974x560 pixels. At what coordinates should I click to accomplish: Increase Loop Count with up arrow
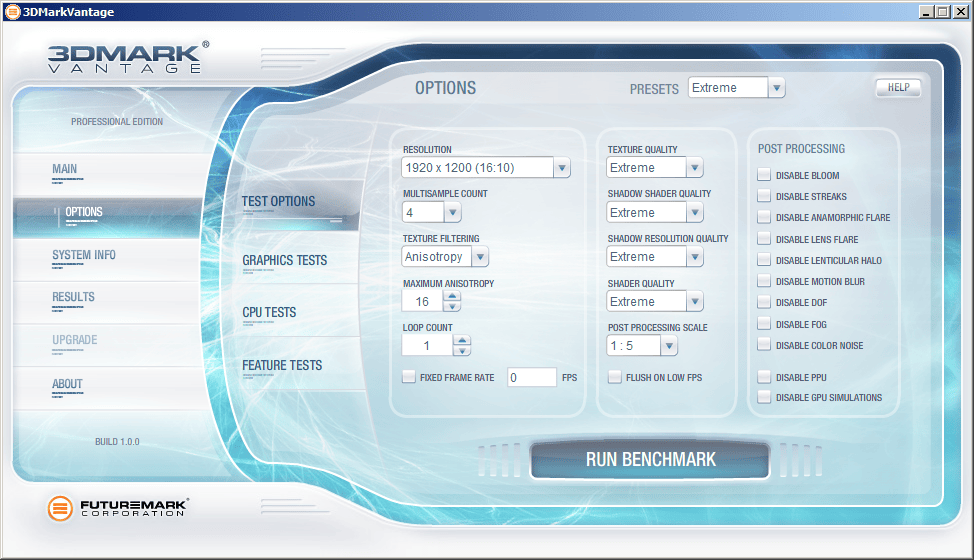(x=462, y=340)
